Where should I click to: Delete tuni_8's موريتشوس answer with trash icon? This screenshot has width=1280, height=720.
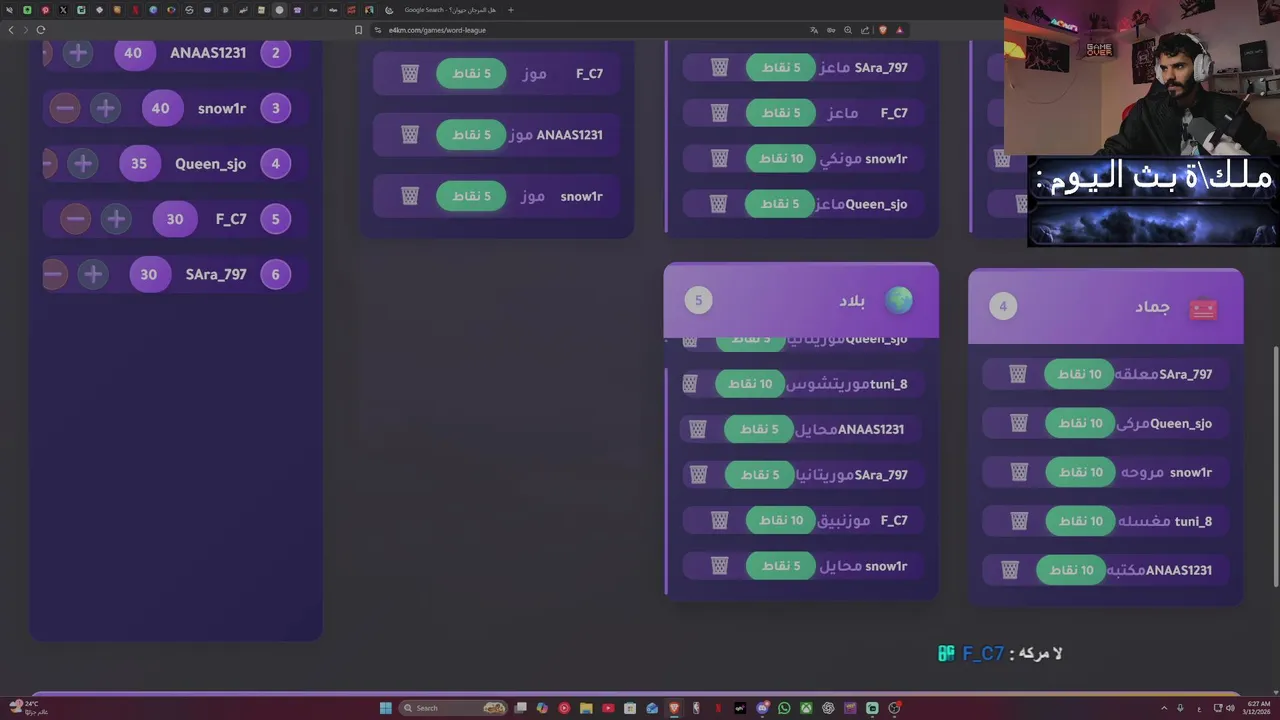coord(690,384)
